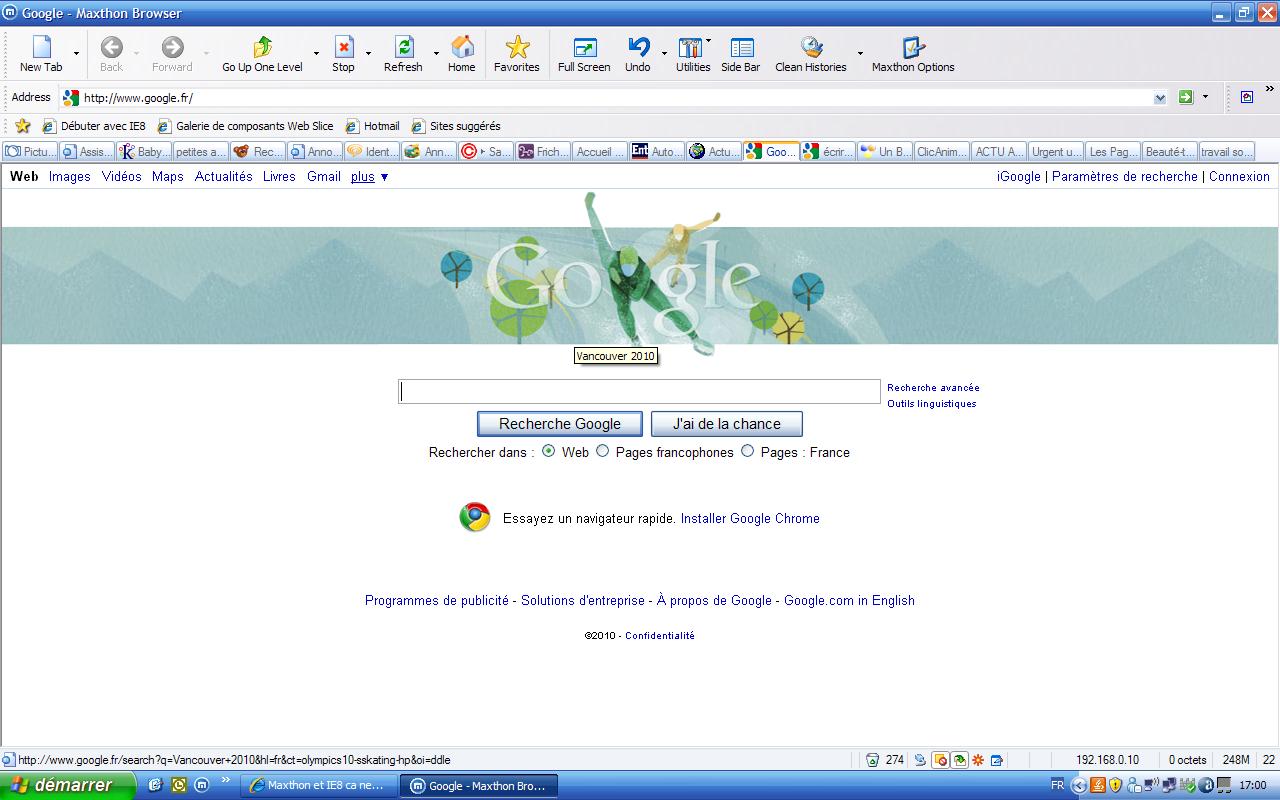Screen dimensions: 1280x800
Task: Open the Go Up One Level dropdown arrow
Action: [316, 54]
